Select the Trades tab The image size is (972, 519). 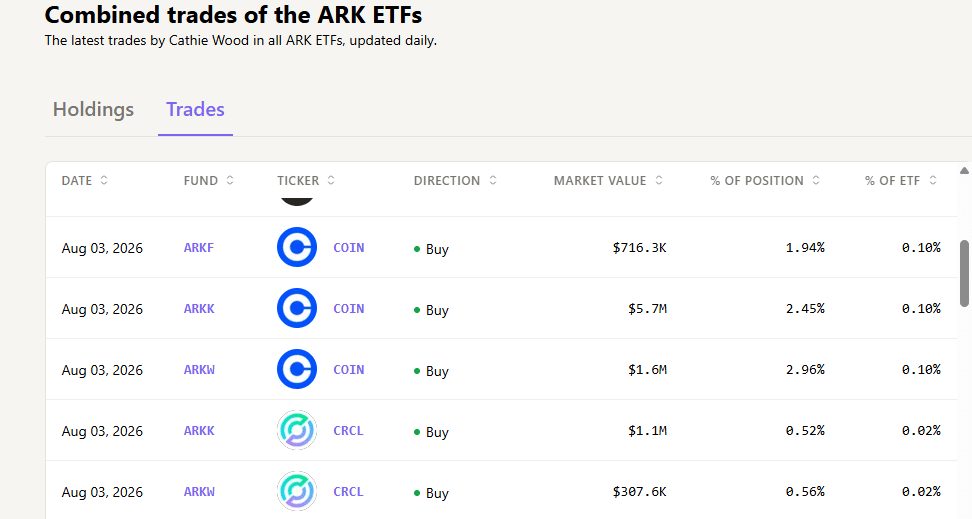tap(195, 109)
